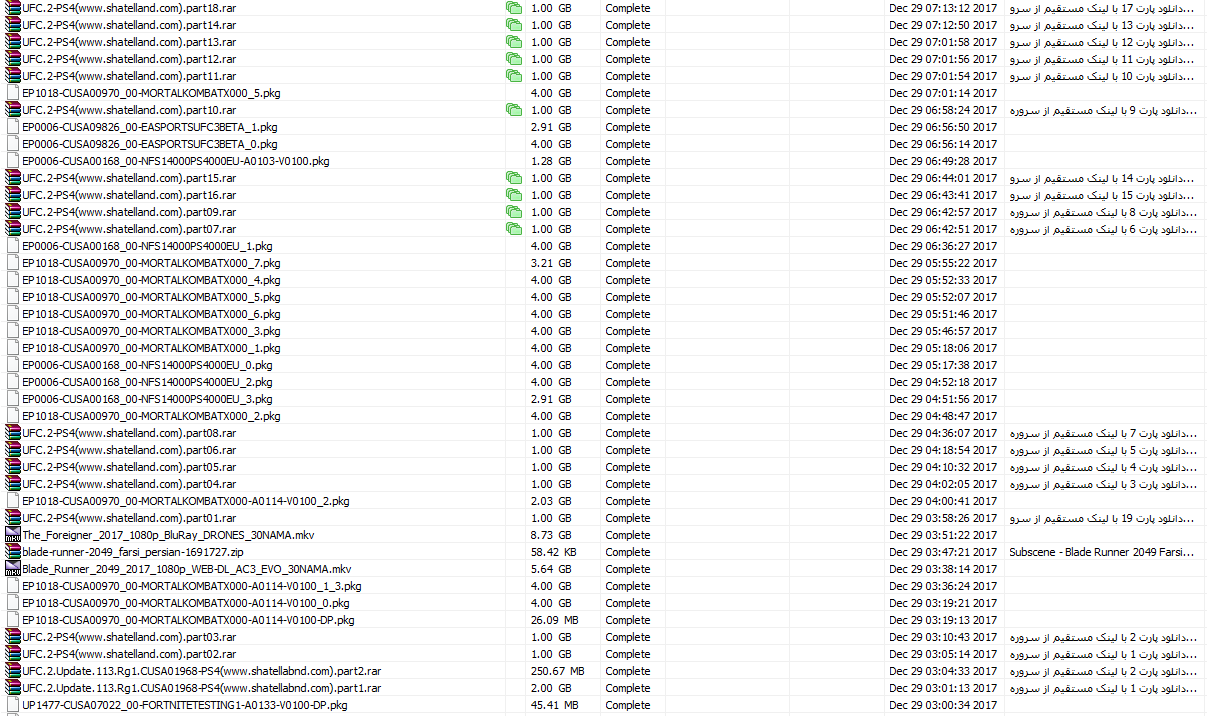Click the 58.42 KB size value
This screenshot has height=716, width=1207.
pos(554,552)
